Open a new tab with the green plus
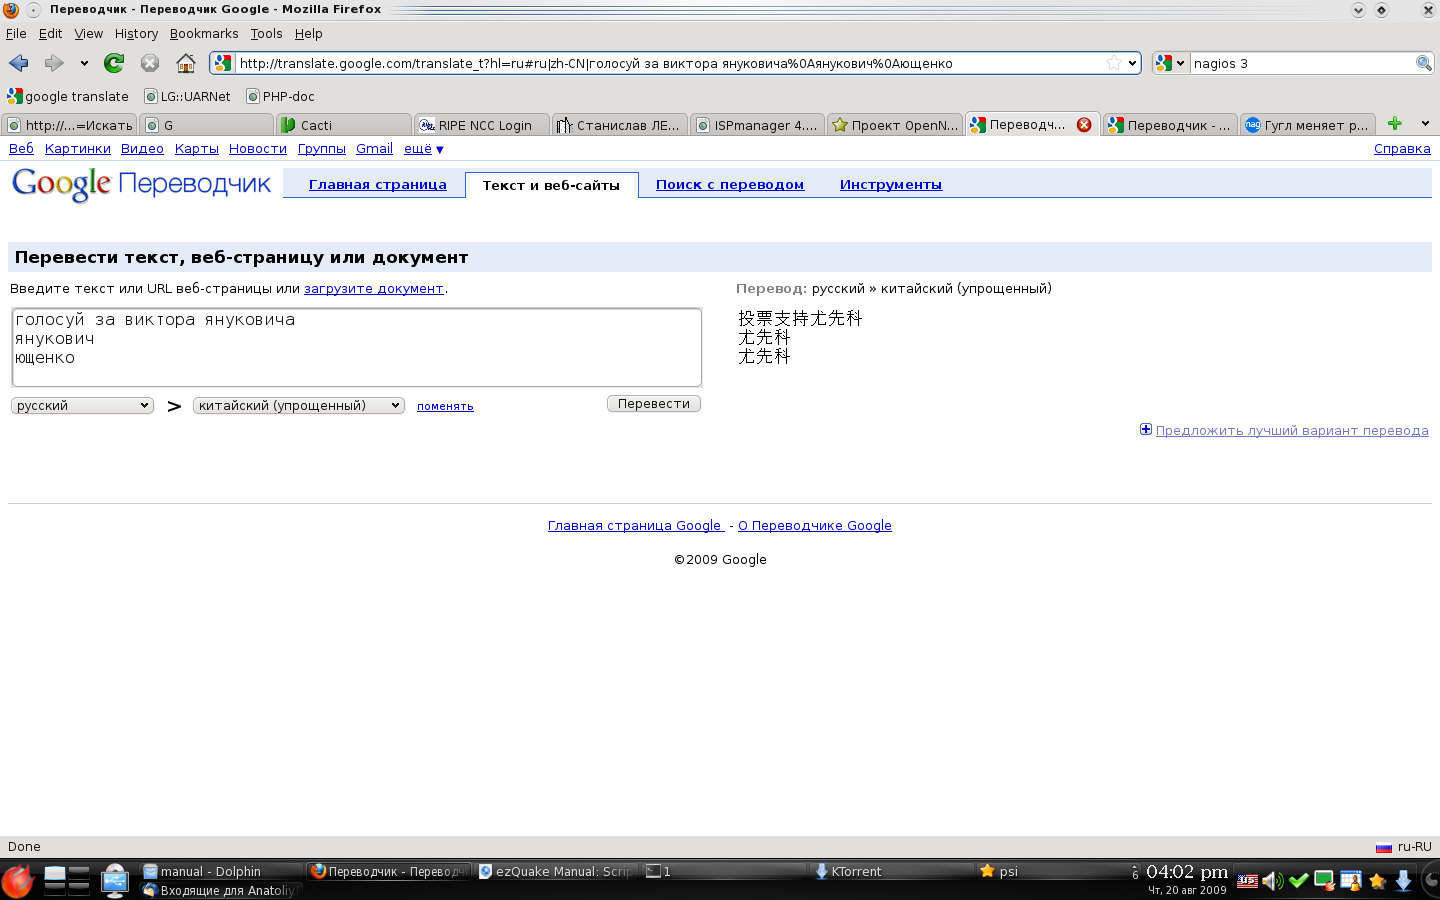This screenshot has width=1440, height=900. click(1395, 124)
